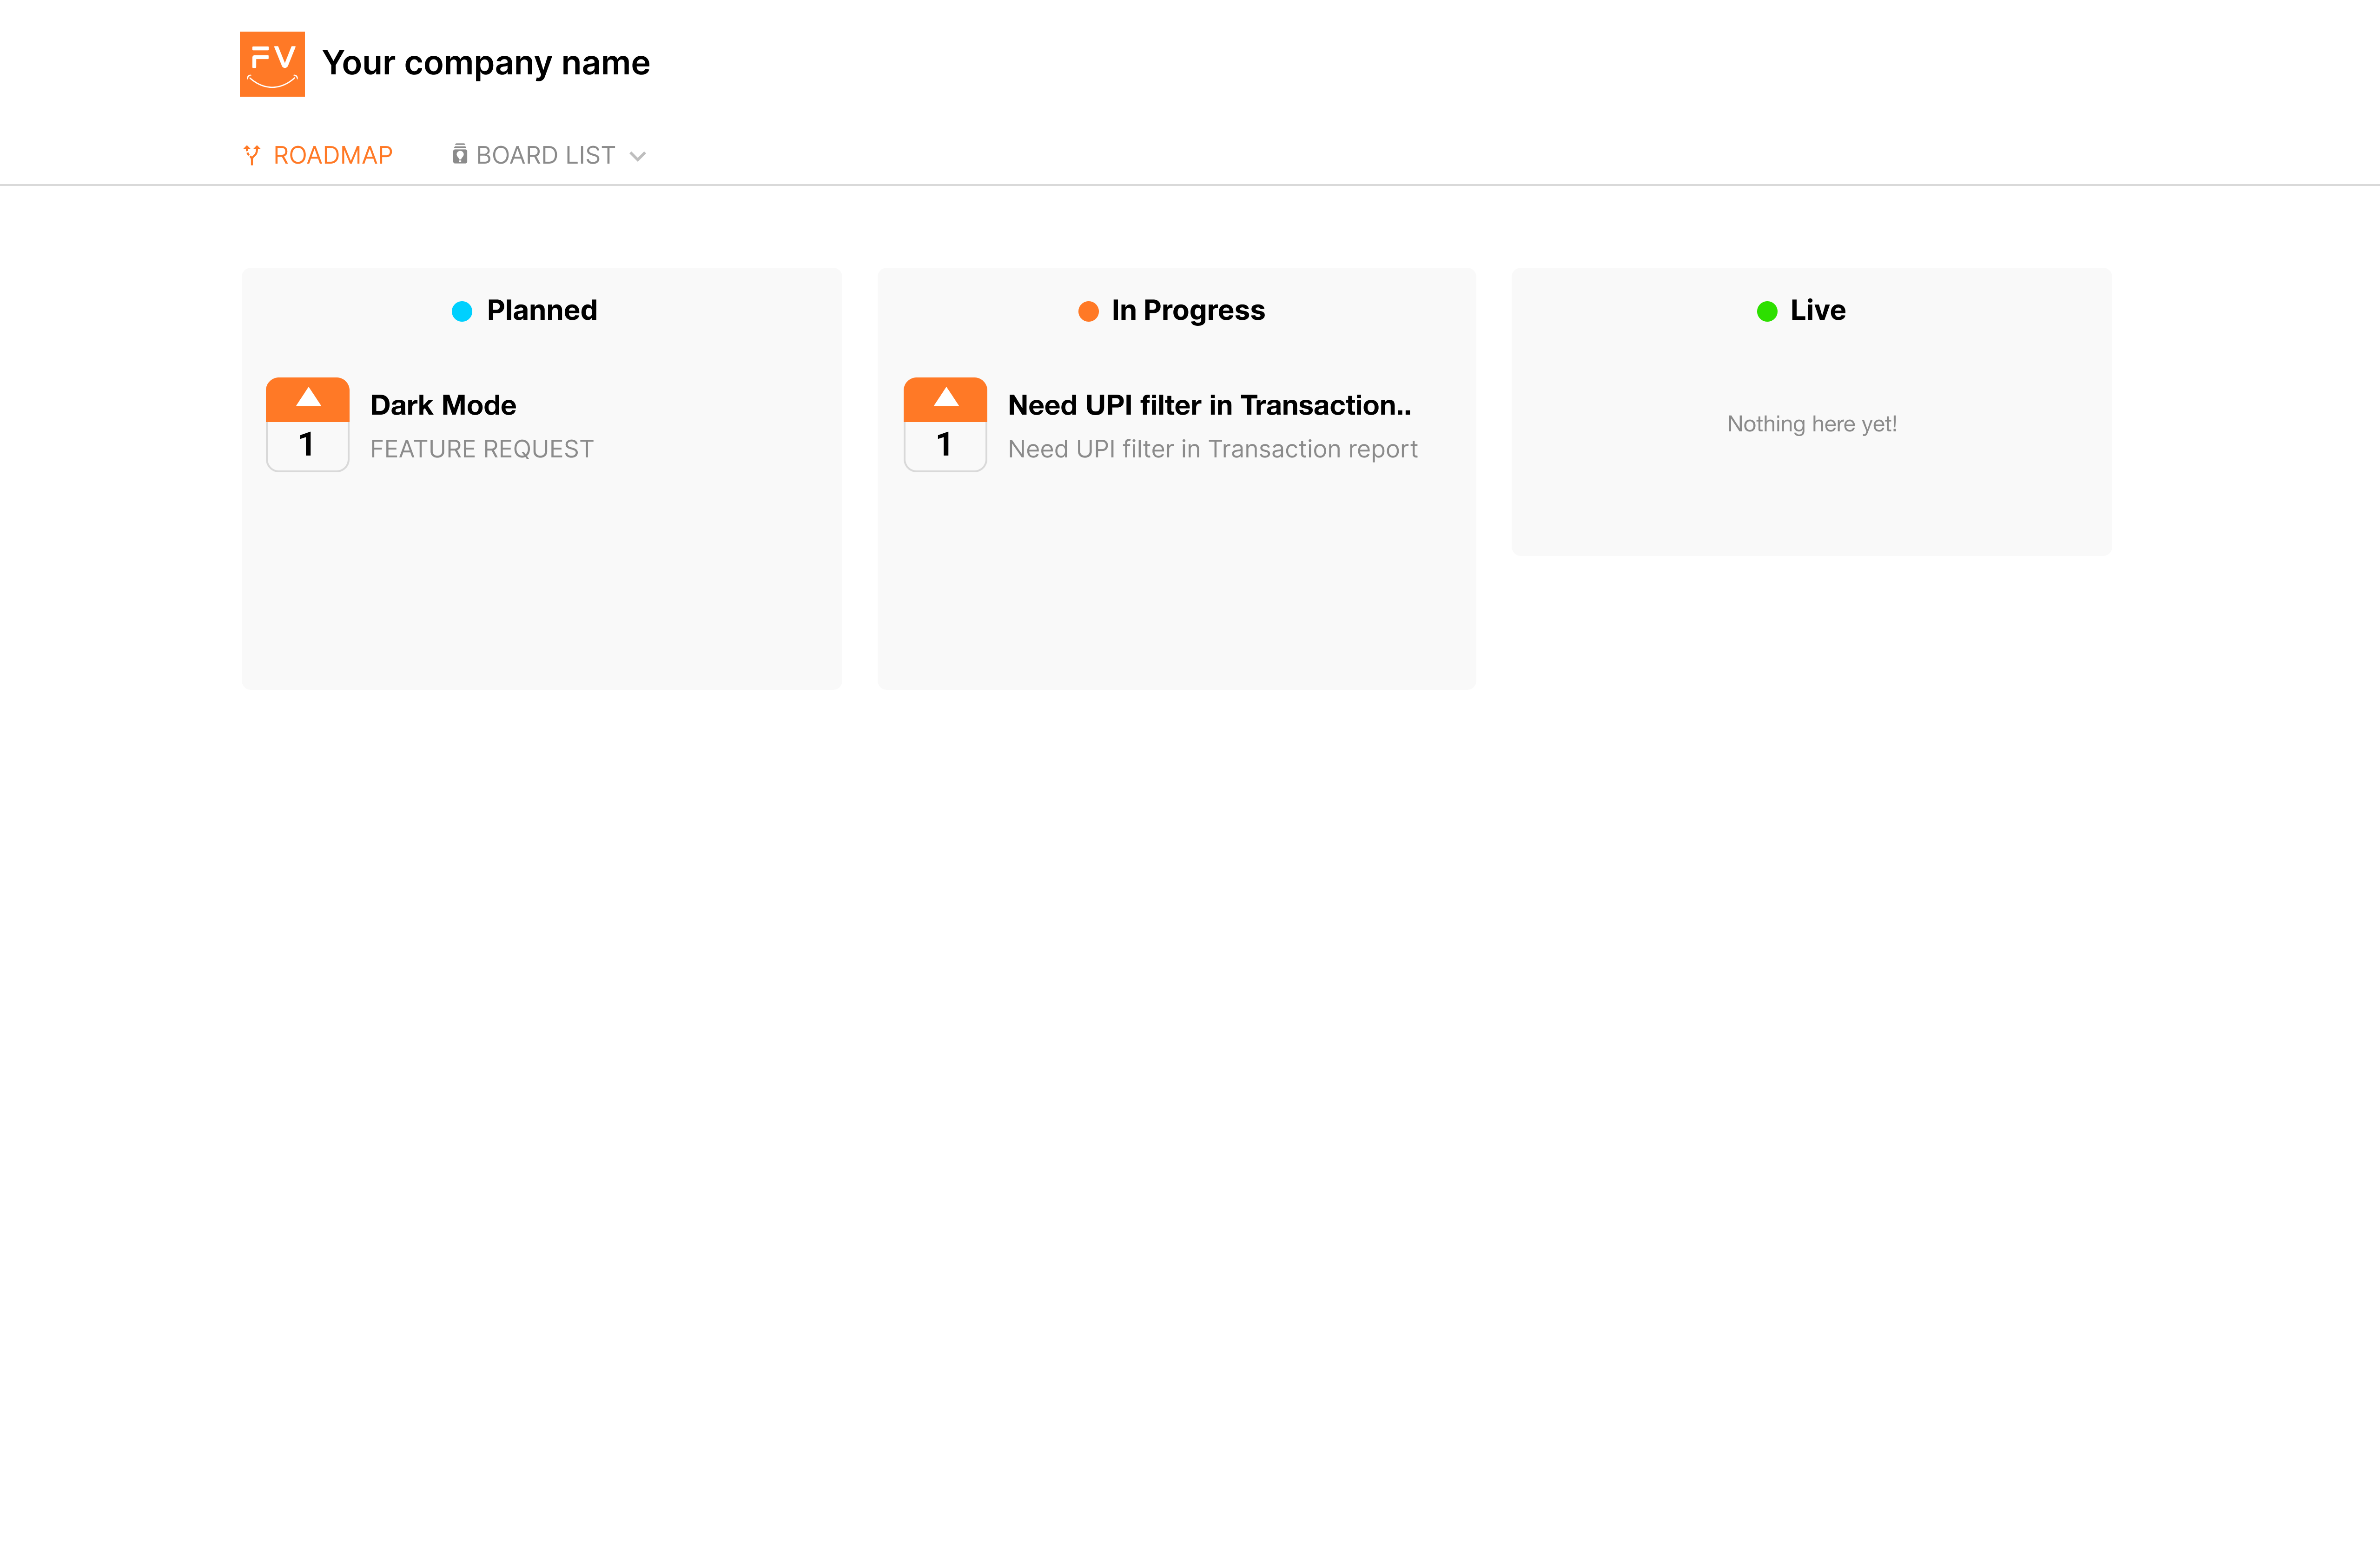Click the blue Planned status dot
The height and width of the screenshot is (1547, 2380).
tap(462, 311)
